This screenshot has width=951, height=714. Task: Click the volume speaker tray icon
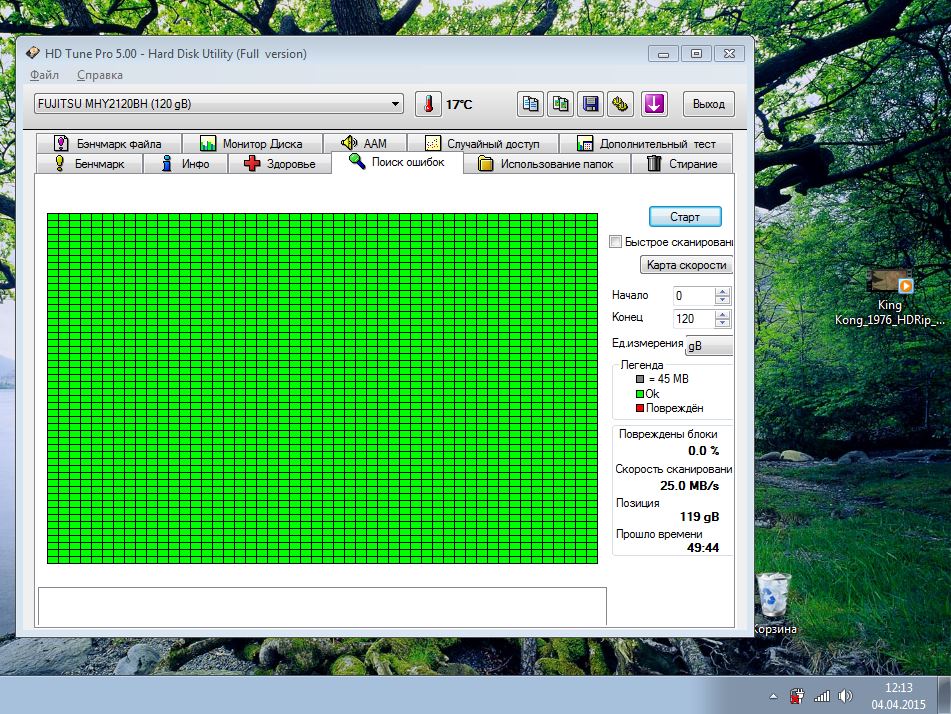point(845,696)
